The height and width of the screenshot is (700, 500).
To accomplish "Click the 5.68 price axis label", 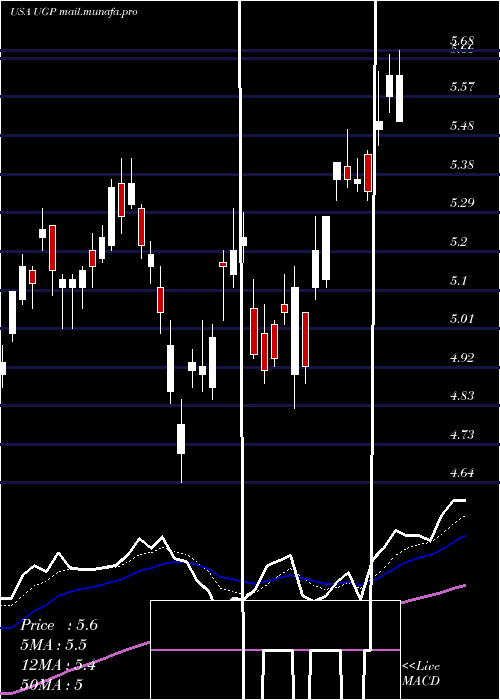I will pos(462,41).
